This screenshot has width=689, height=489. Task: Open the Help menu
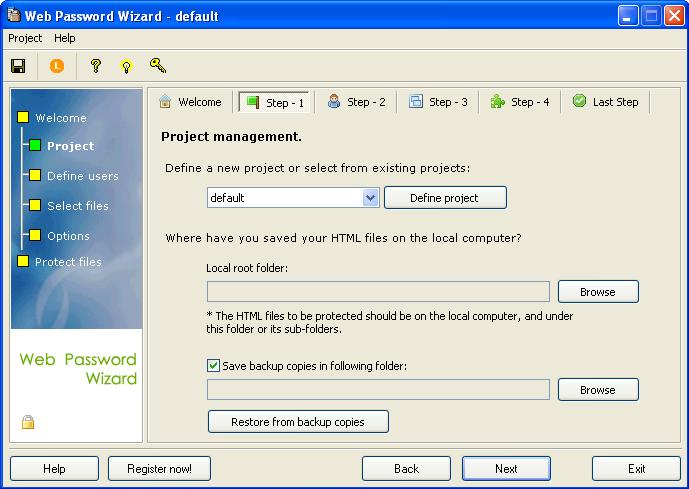65,38
